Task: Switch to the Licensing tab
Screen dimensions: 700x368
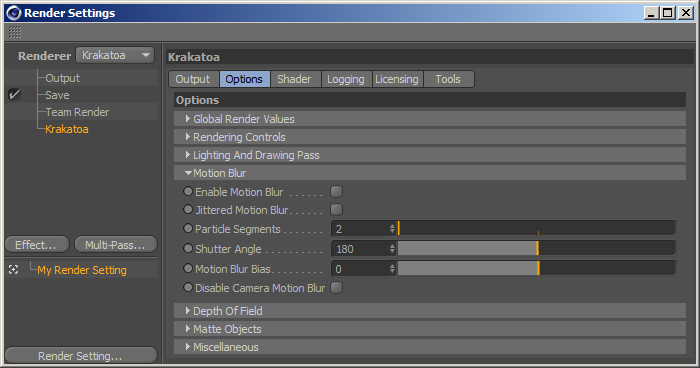Action: 397,79
